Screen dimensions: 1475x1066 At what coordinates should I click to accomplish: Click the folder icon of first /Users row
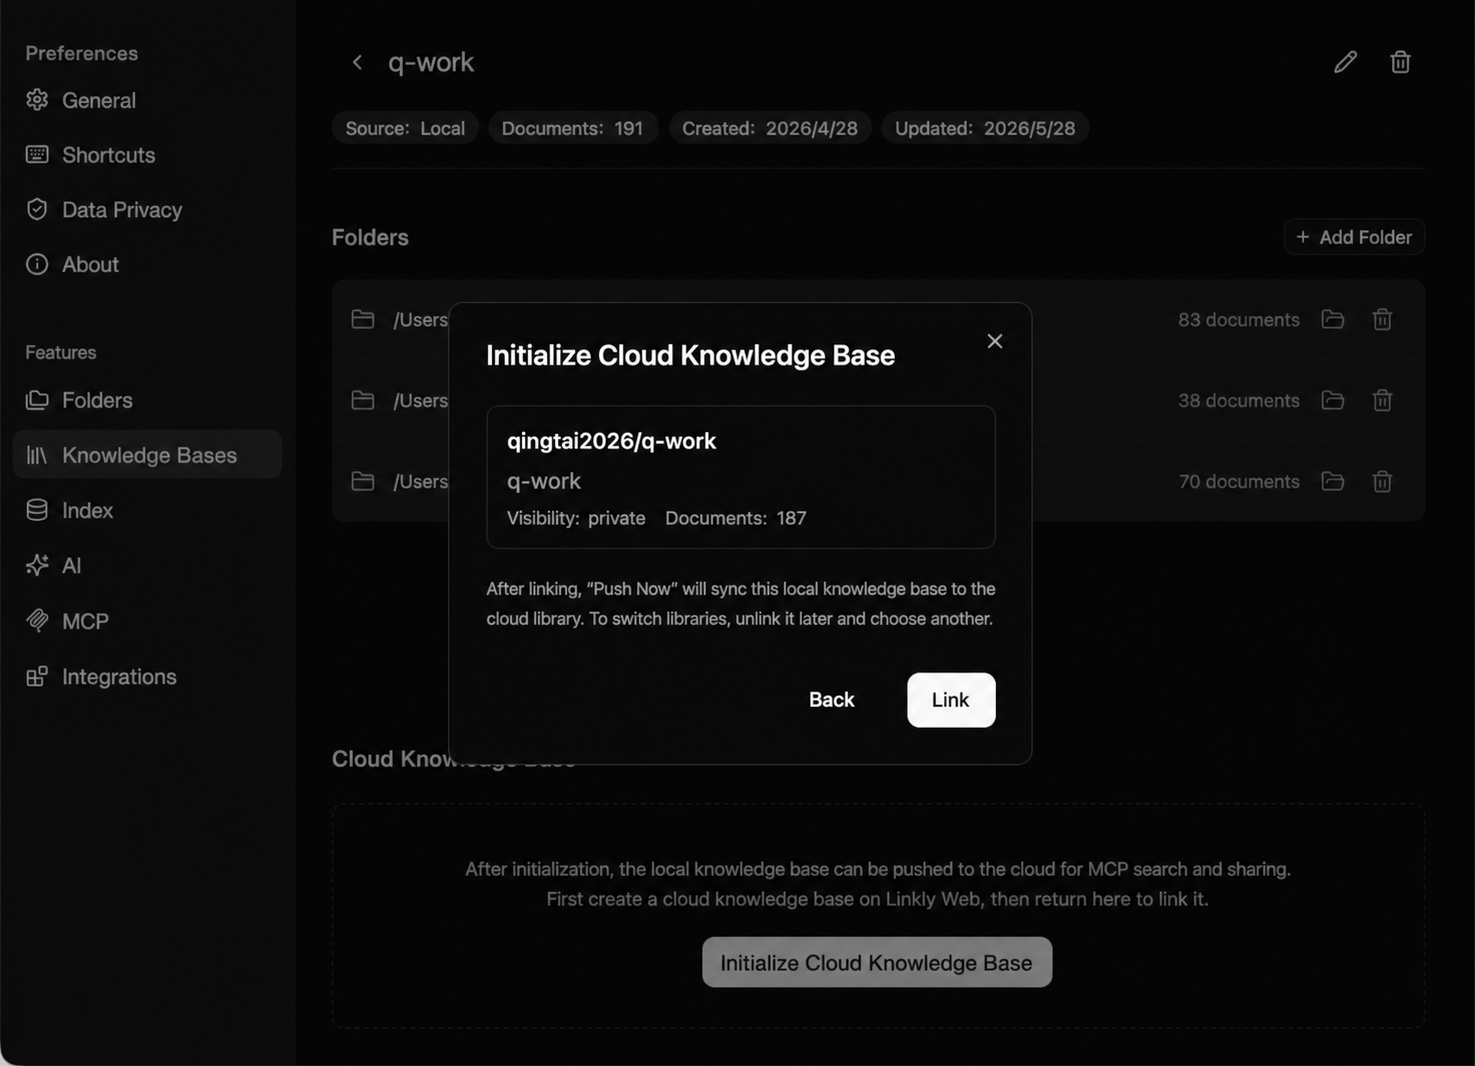click(x=363, y=319)
